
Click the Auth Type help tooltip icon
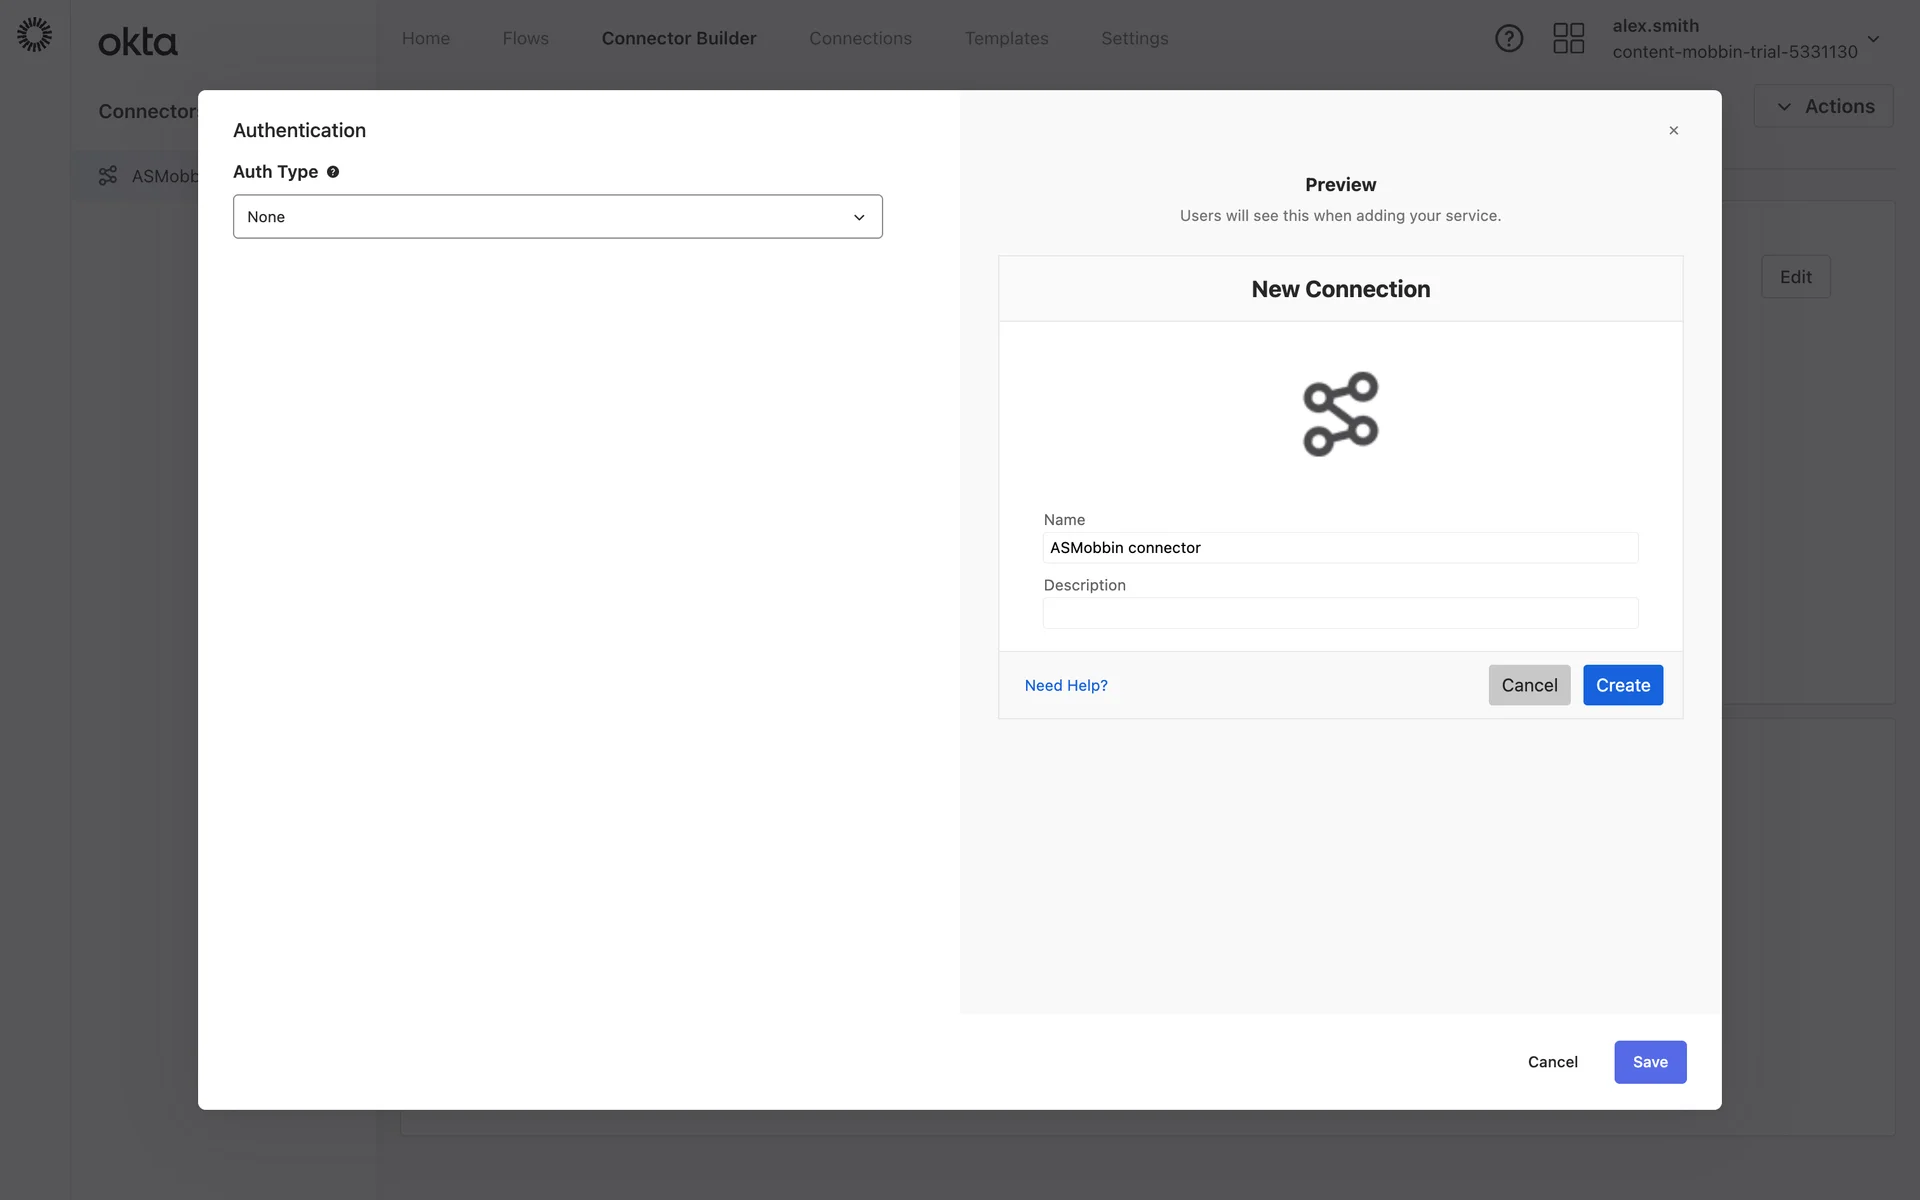tap(333, 172)
